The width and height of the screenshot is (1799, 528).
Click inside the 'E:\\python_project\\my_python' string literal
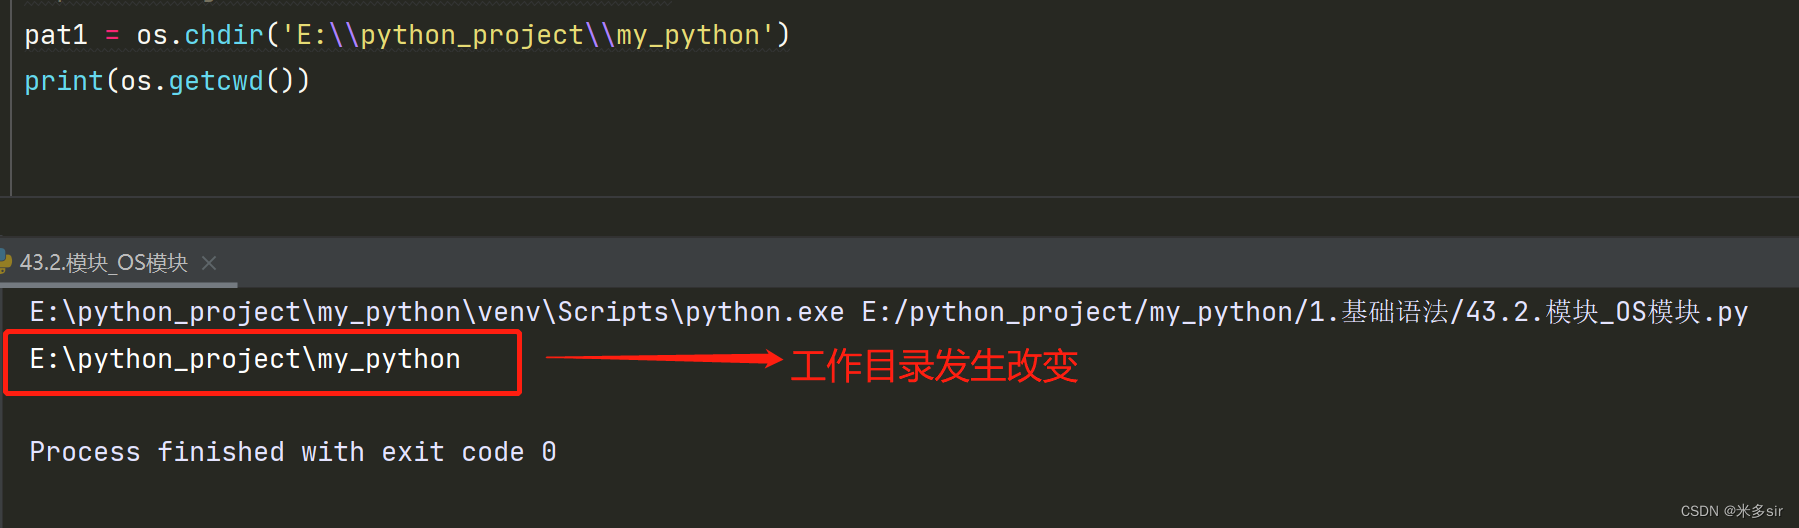528,36
